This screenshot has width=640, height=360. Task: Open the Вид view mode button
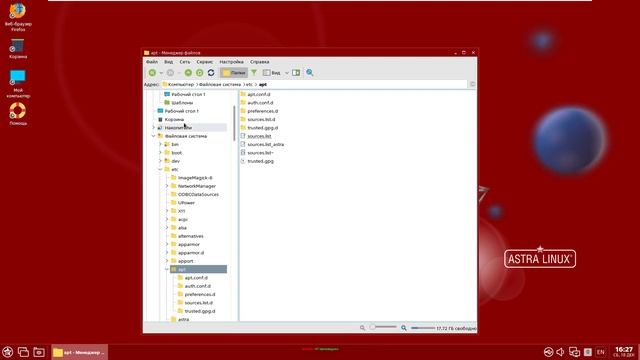coord(272,73)
